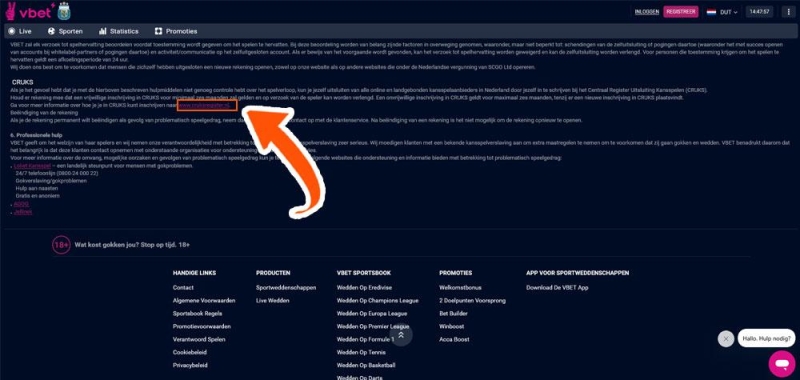Open Winboost link
This screenshot has width=800, height=380.
(452, 326)
